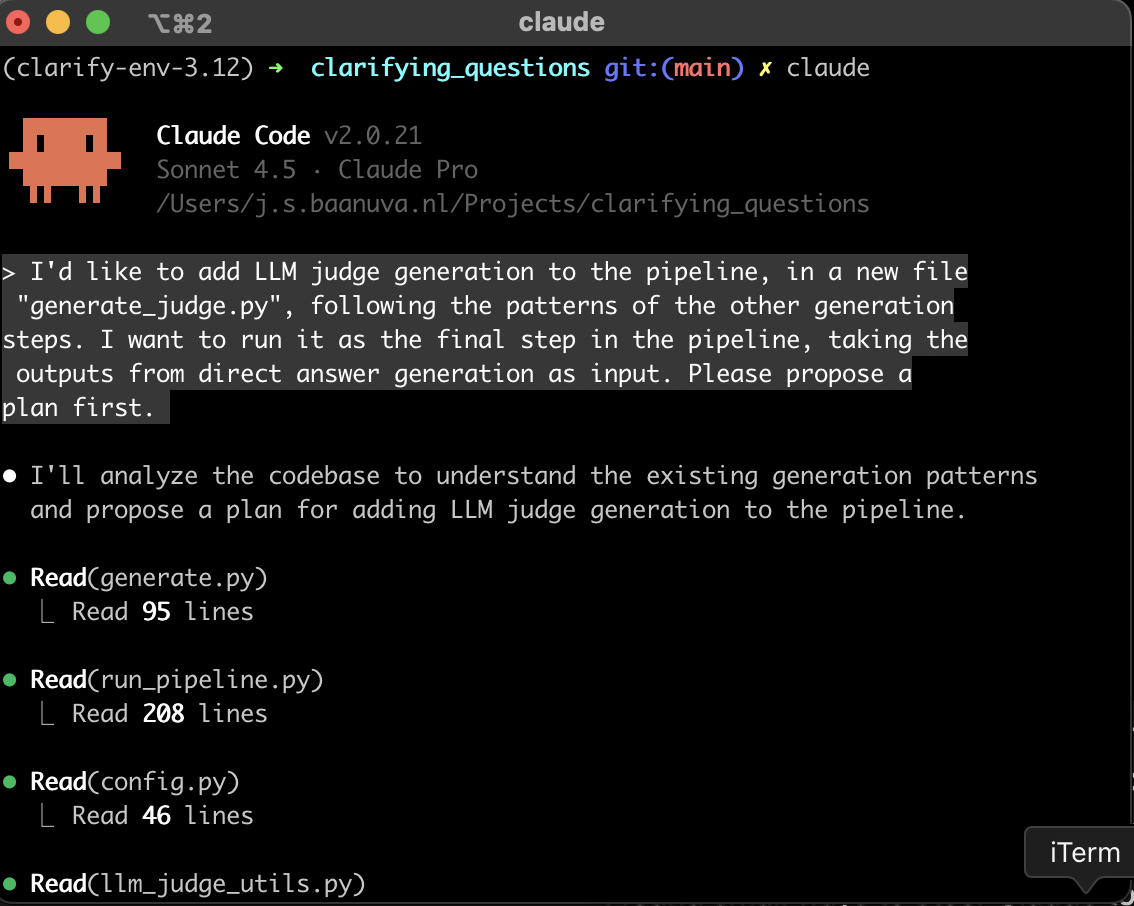This screenshot has width=1134, height=906.
Task: Click the green dot beside Read(generate.py)
Action: click(11, 578)
